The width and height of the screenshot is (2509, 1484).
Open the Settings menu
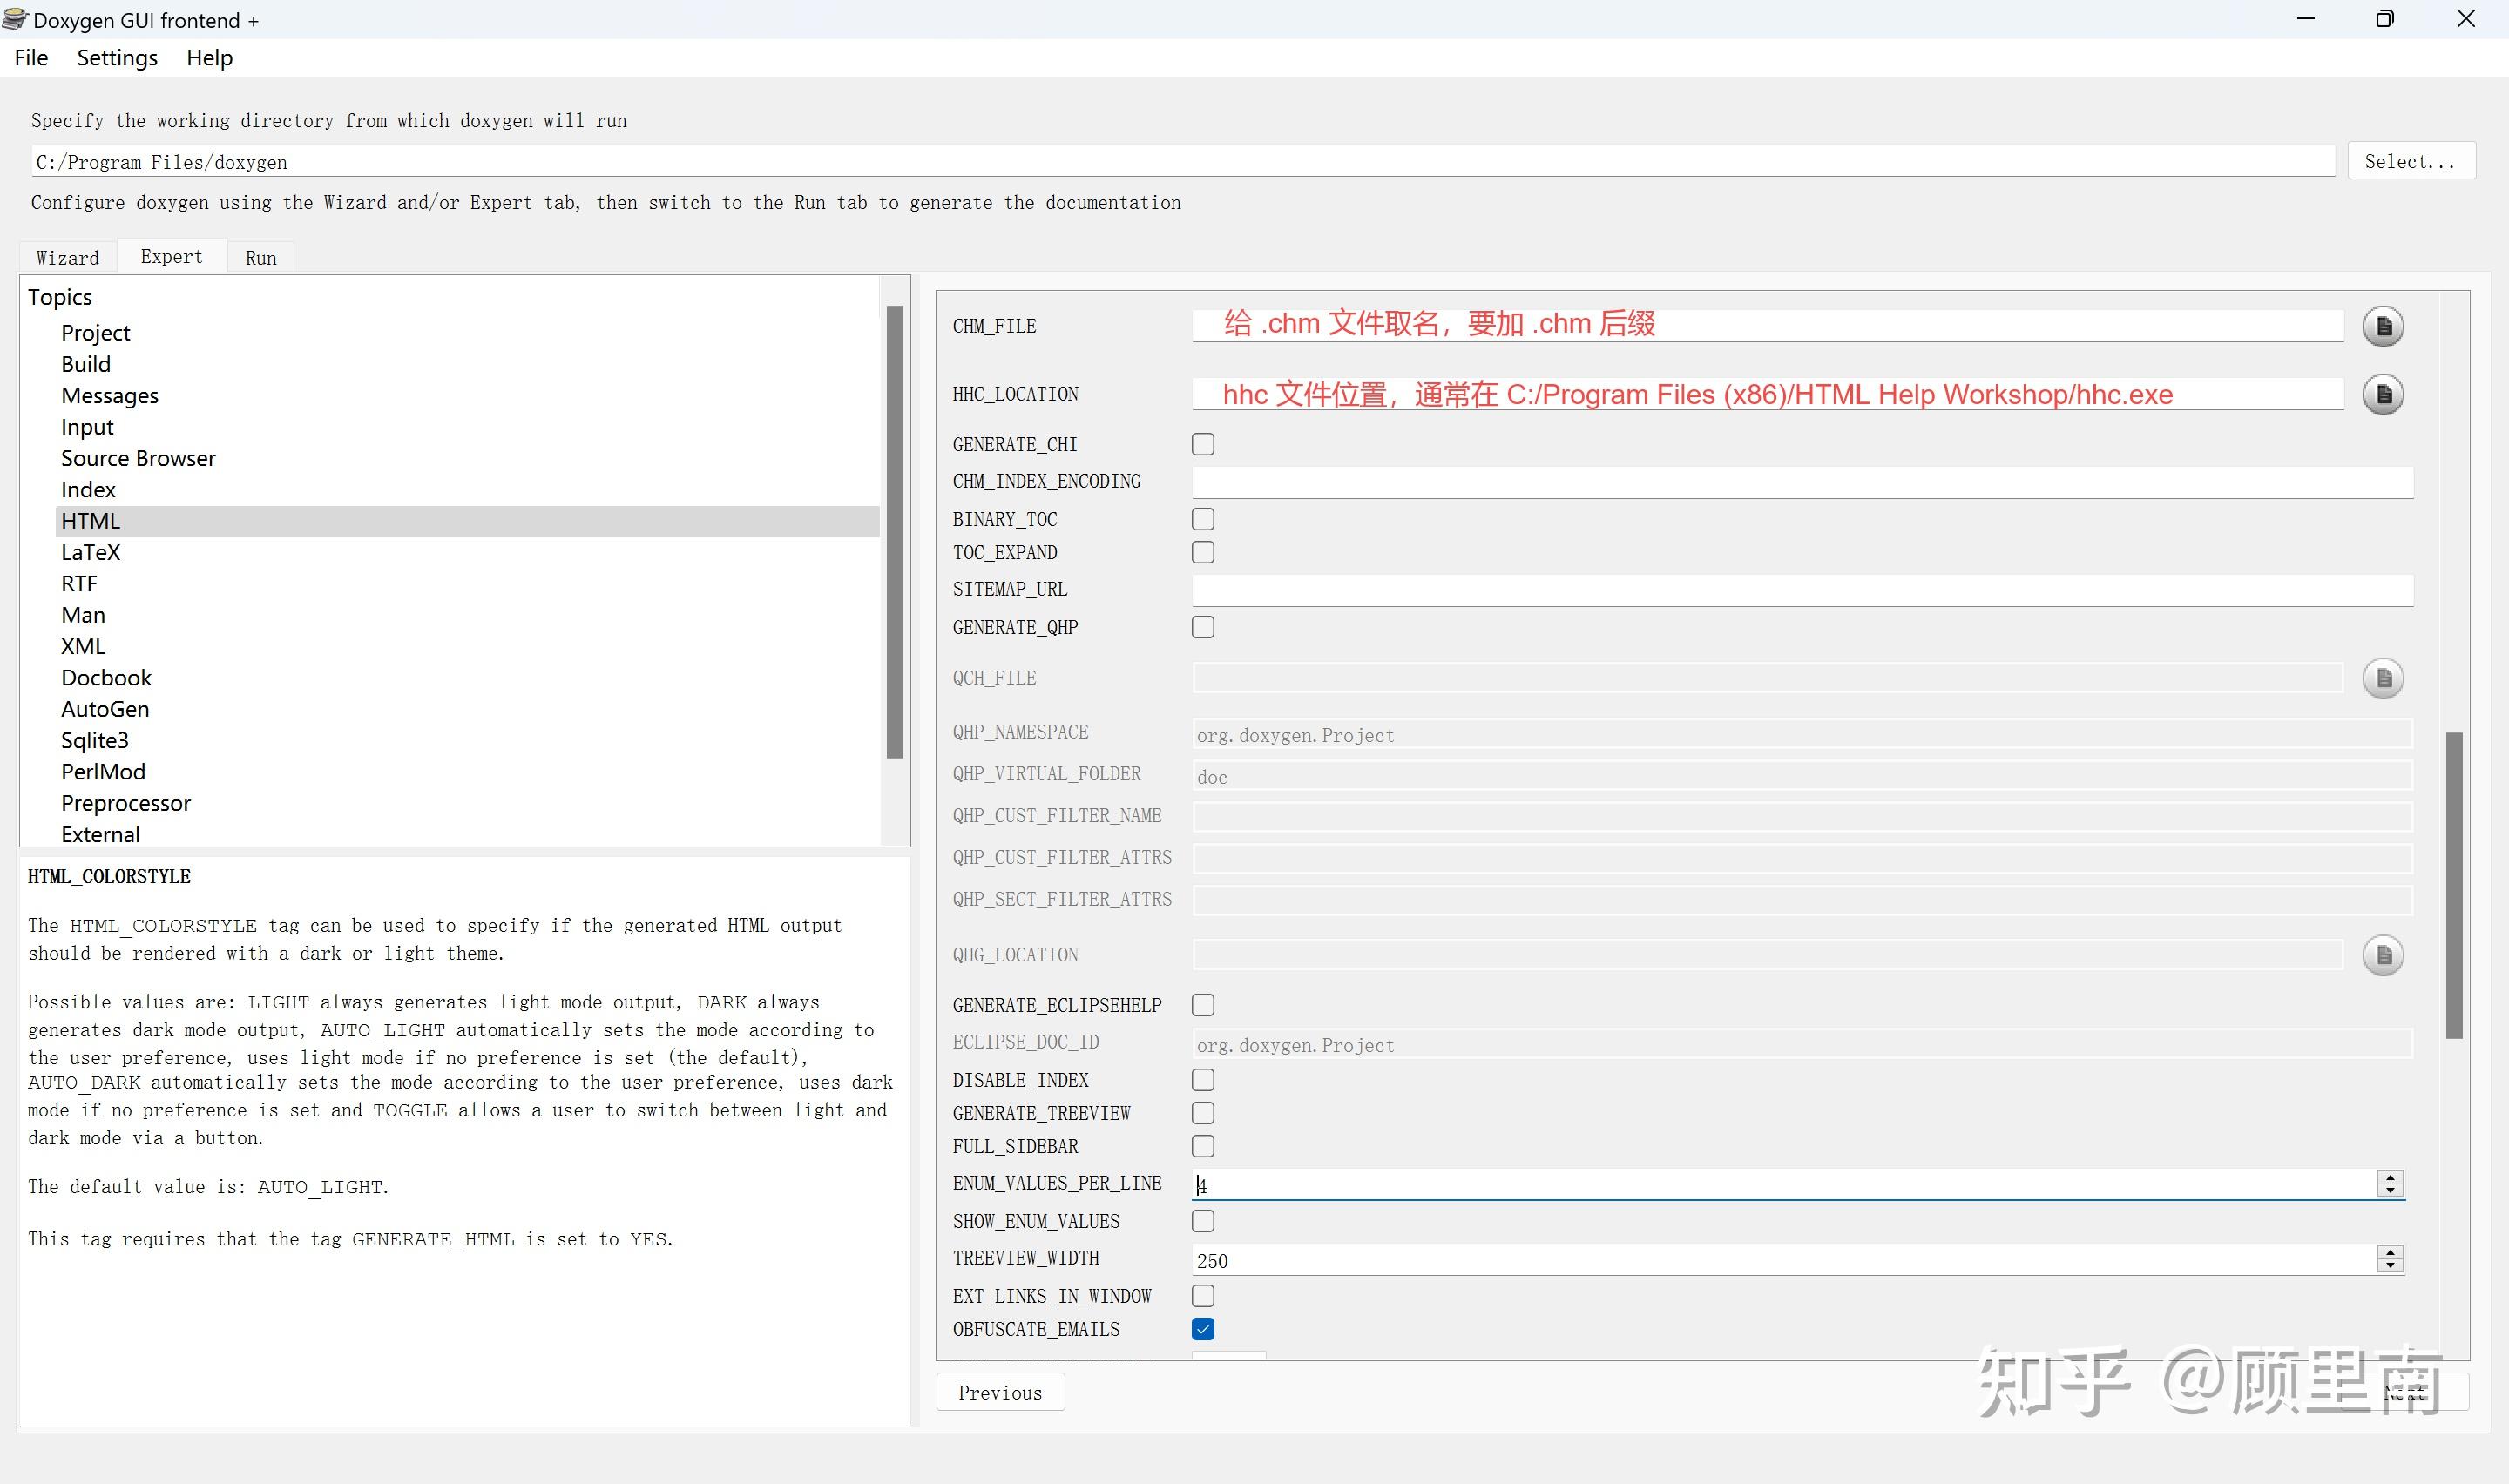tap(117, 58)
